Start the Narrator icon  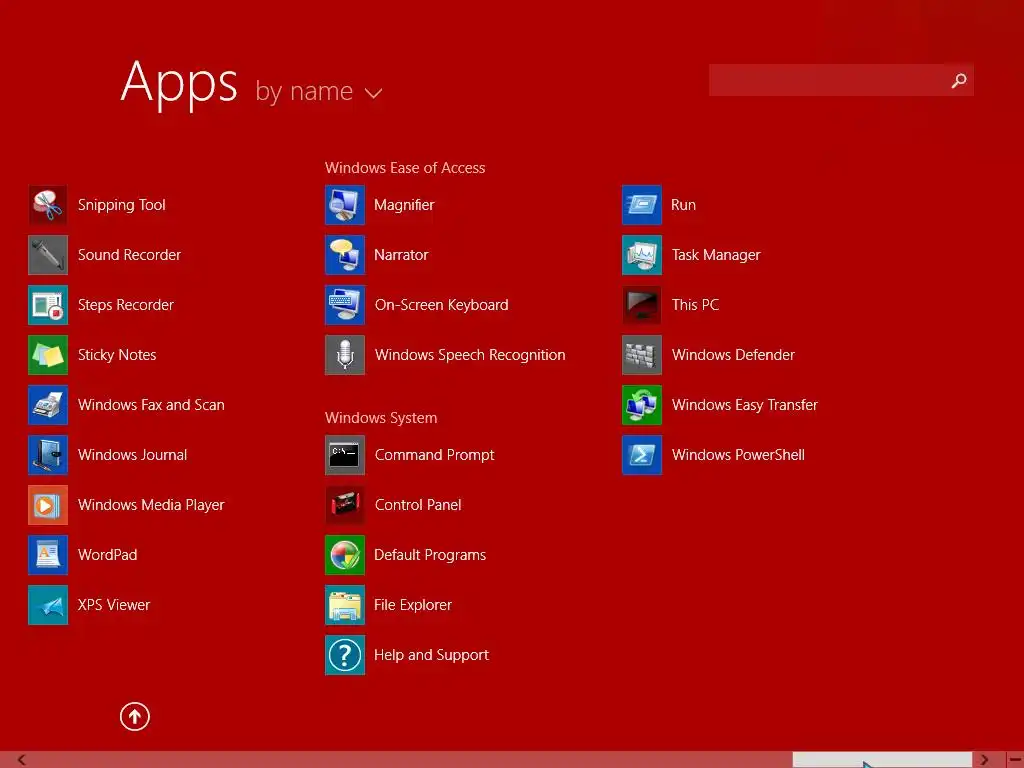coord(345,255)
